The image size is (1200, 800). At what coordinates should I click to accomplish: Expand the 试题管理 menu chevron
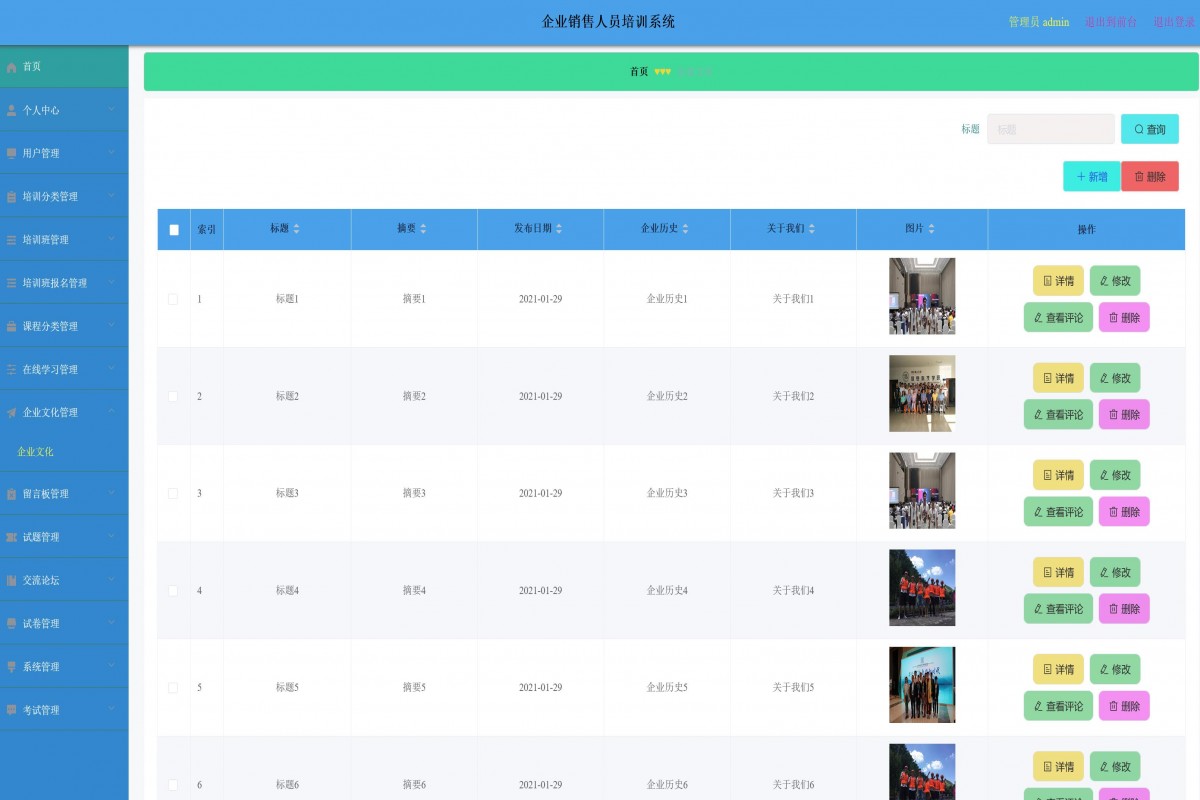pyautogui.click(x=112, y=536)
